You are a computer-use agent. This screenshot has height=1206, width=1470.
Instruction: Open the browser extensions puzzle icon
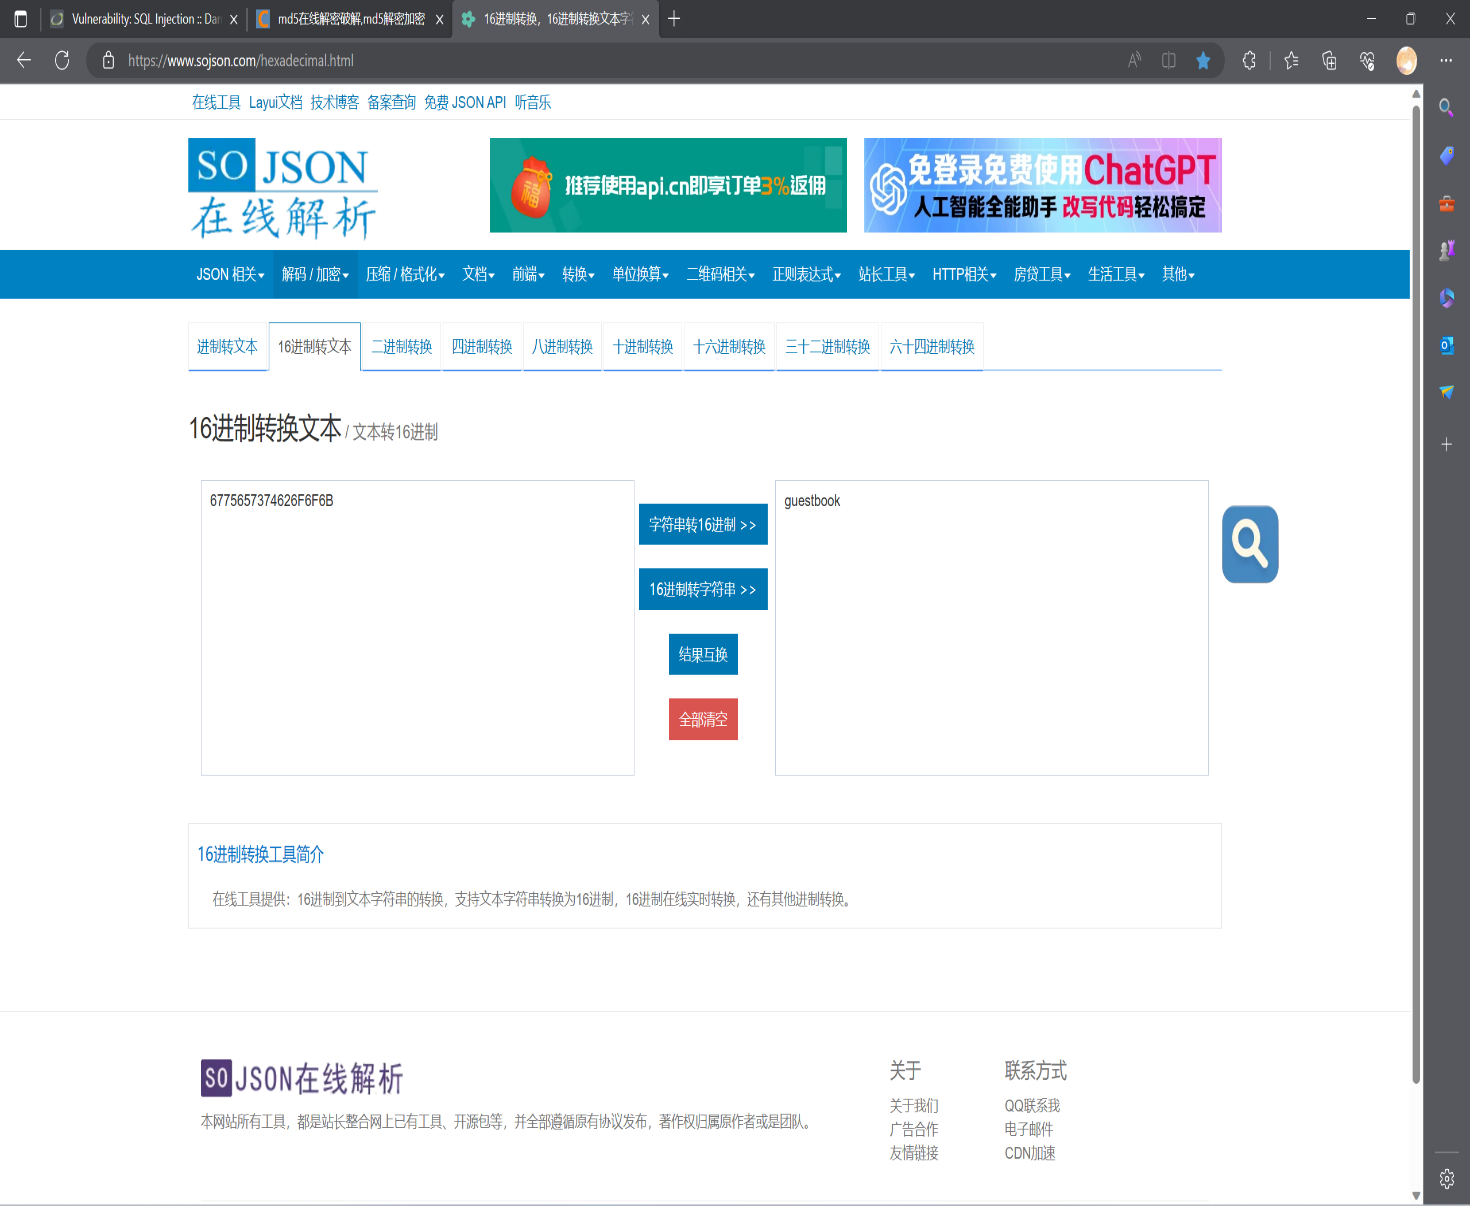(1249, 60)
